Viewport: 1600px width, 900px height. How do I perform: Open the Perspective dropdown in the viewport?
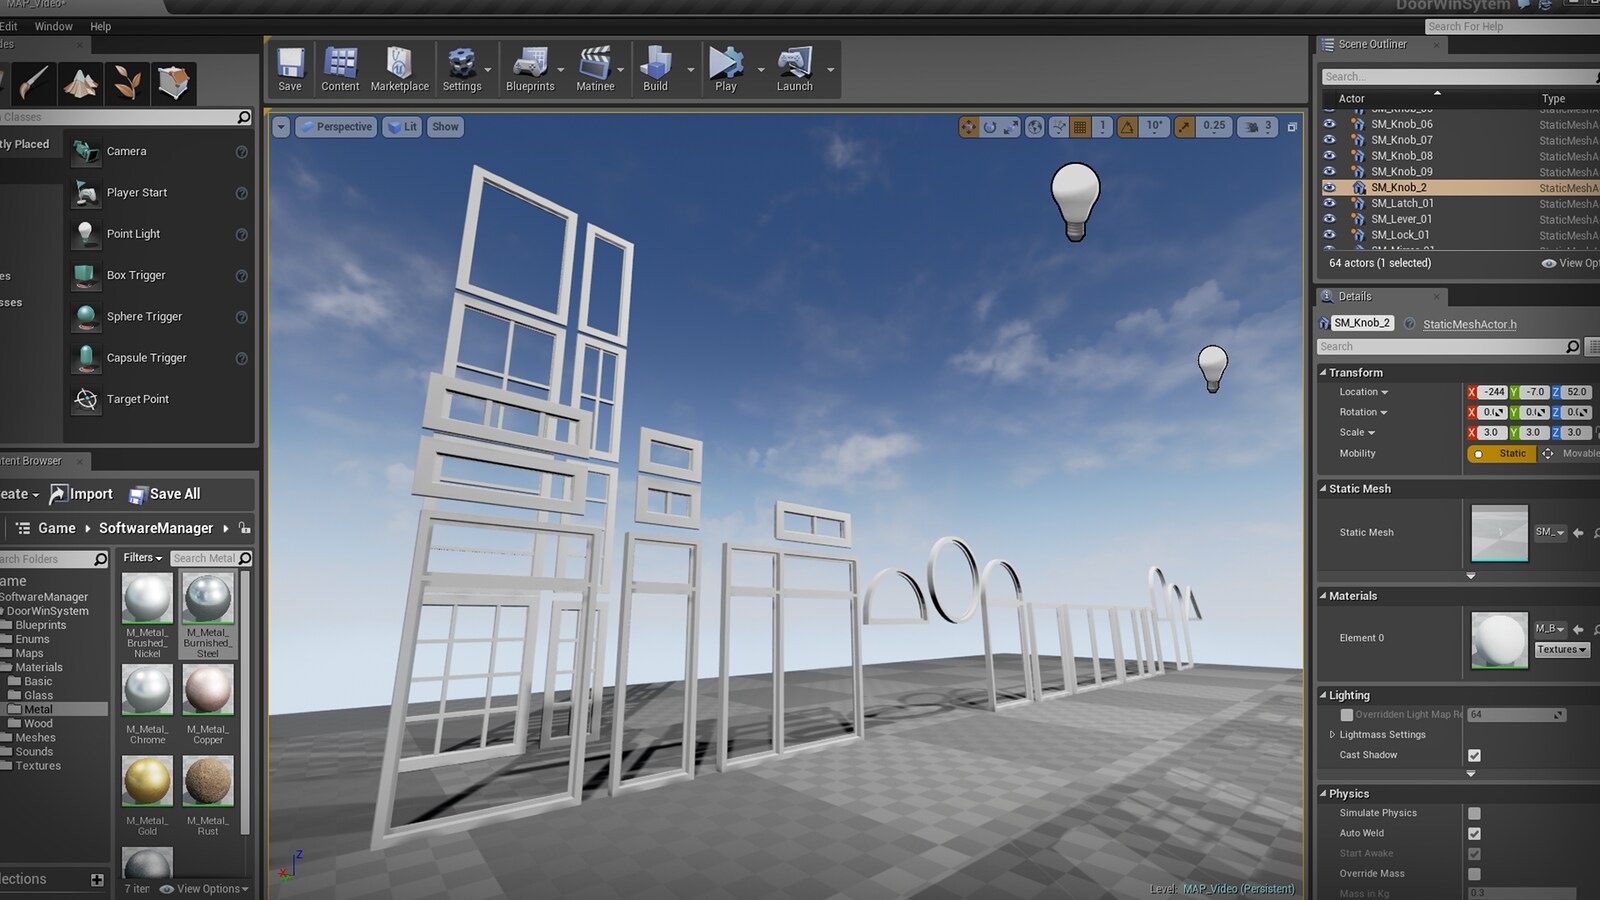coord(336,127)
